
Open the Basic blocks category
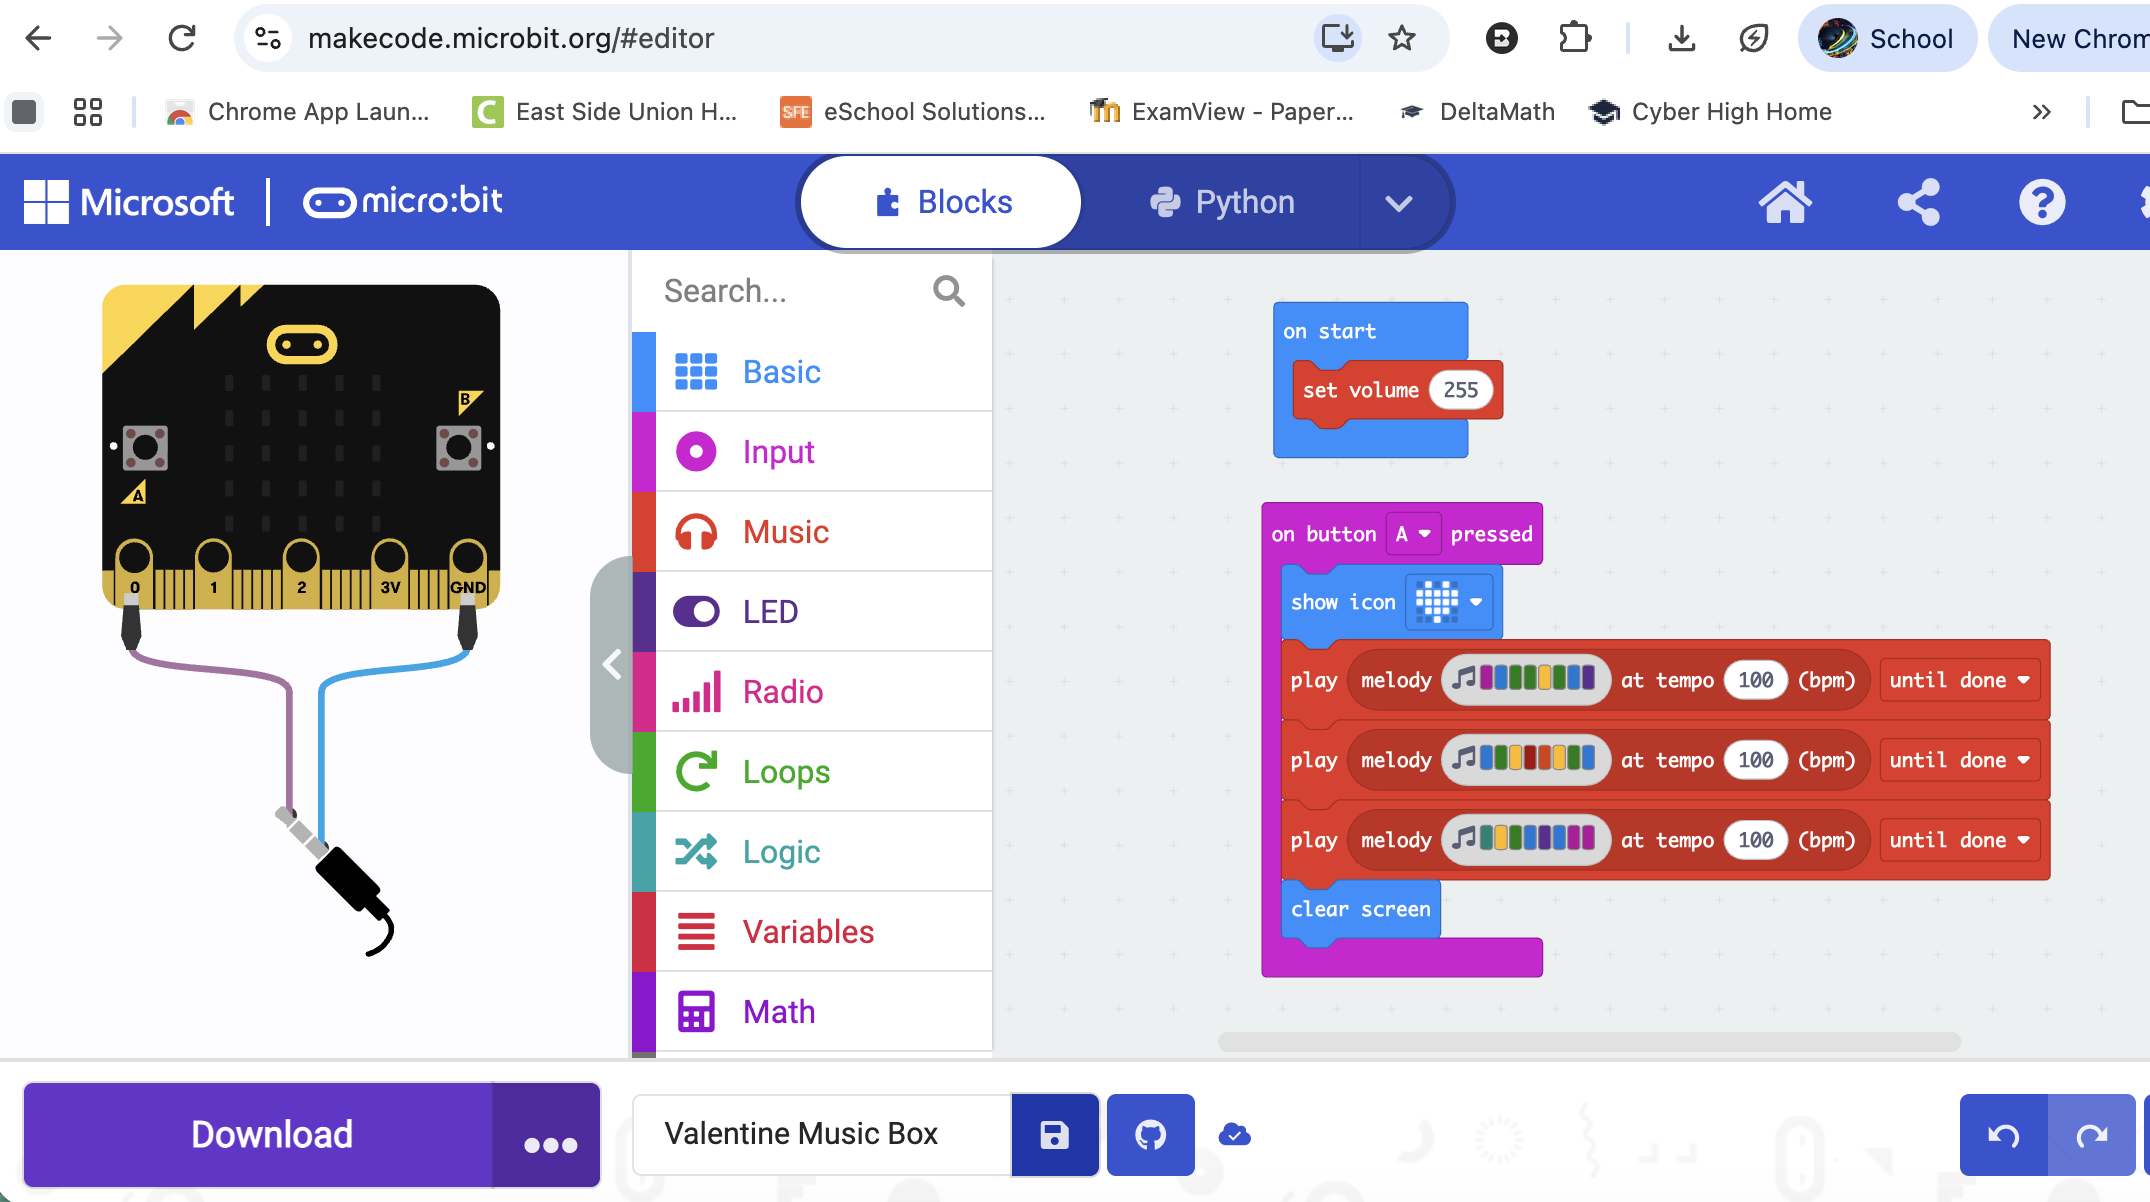coord(812,372)
